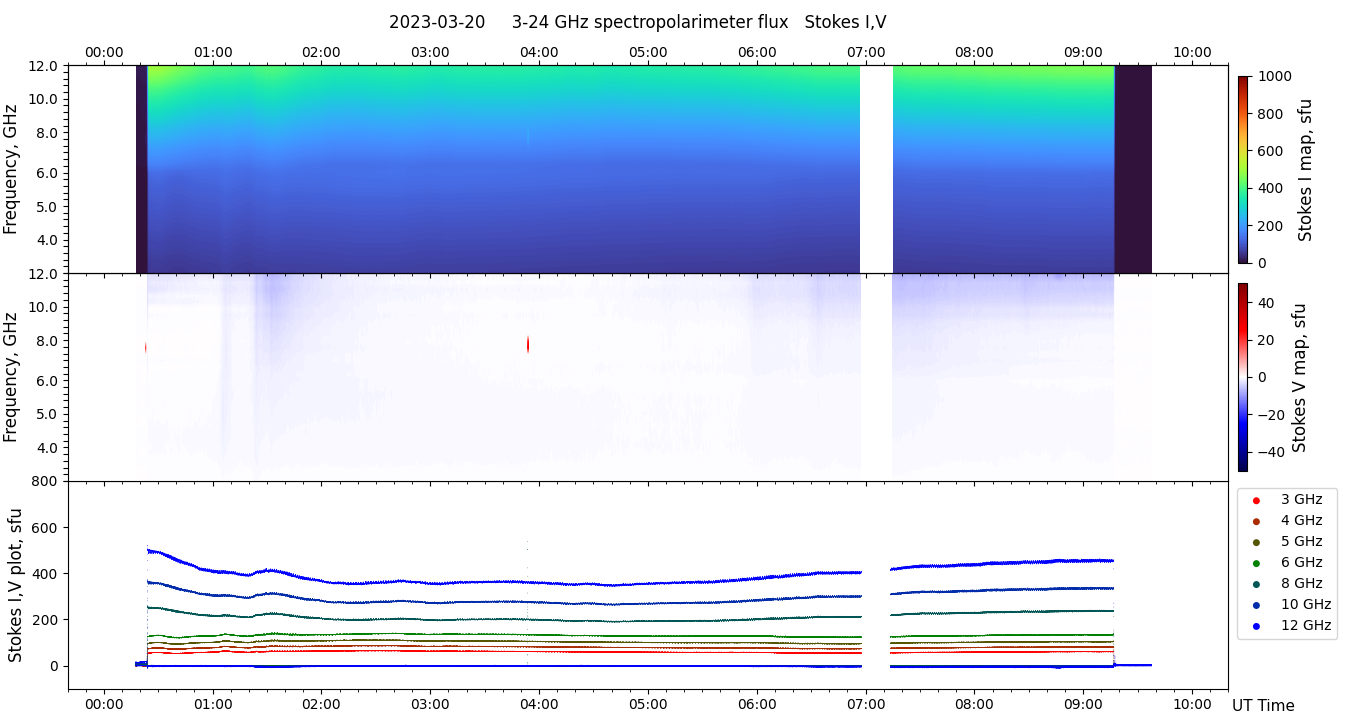Viewport: 1350px width, 725px height.
Task: Select the blue 12 GHz legend marker
Action: [1256, 626]
